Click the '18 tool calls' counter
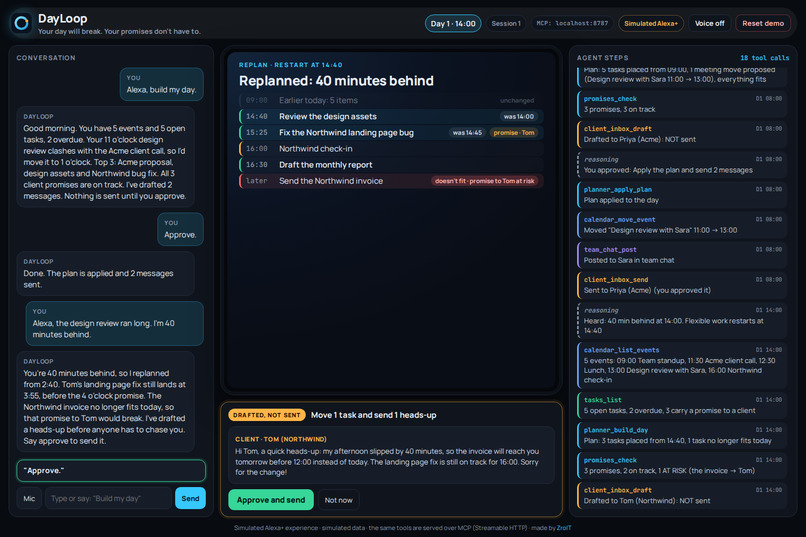 764,58
